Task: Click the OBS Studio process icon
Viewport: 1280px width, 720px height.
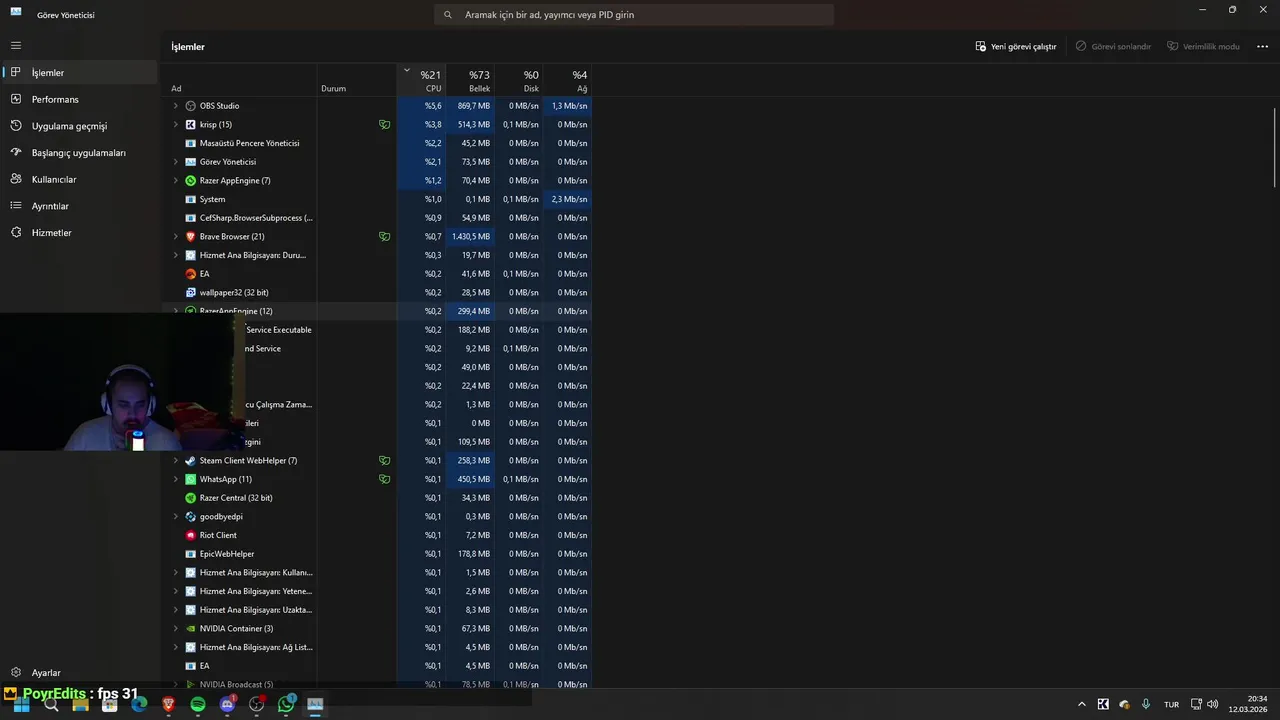Action: pos(191,106)
